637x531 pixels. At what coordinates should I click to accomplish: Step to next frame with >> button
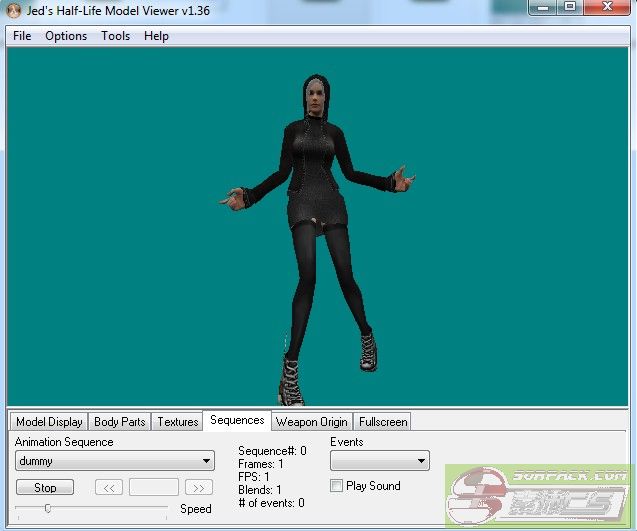pos(199,488)
